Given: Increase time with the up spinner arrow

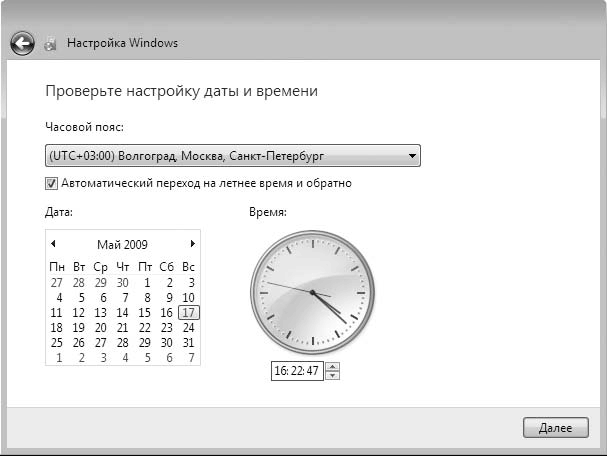Looking at the screenshot, I should pyautogui.click(x=333, y=366).
